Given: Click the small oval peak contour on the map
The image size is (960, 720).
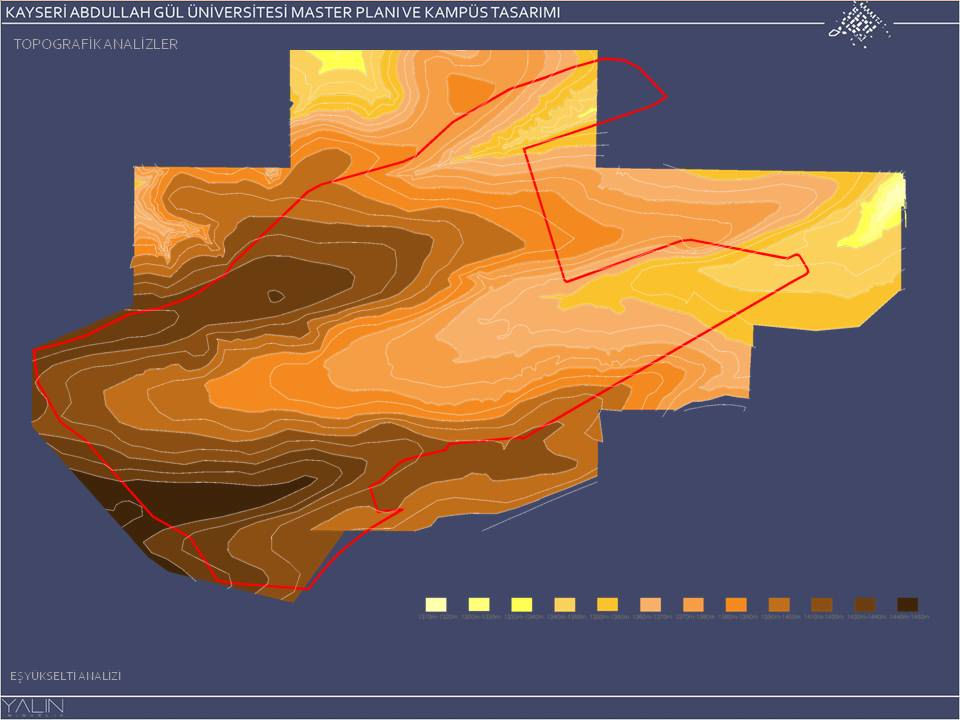Looking at the screenshot, I should [275, 295].
